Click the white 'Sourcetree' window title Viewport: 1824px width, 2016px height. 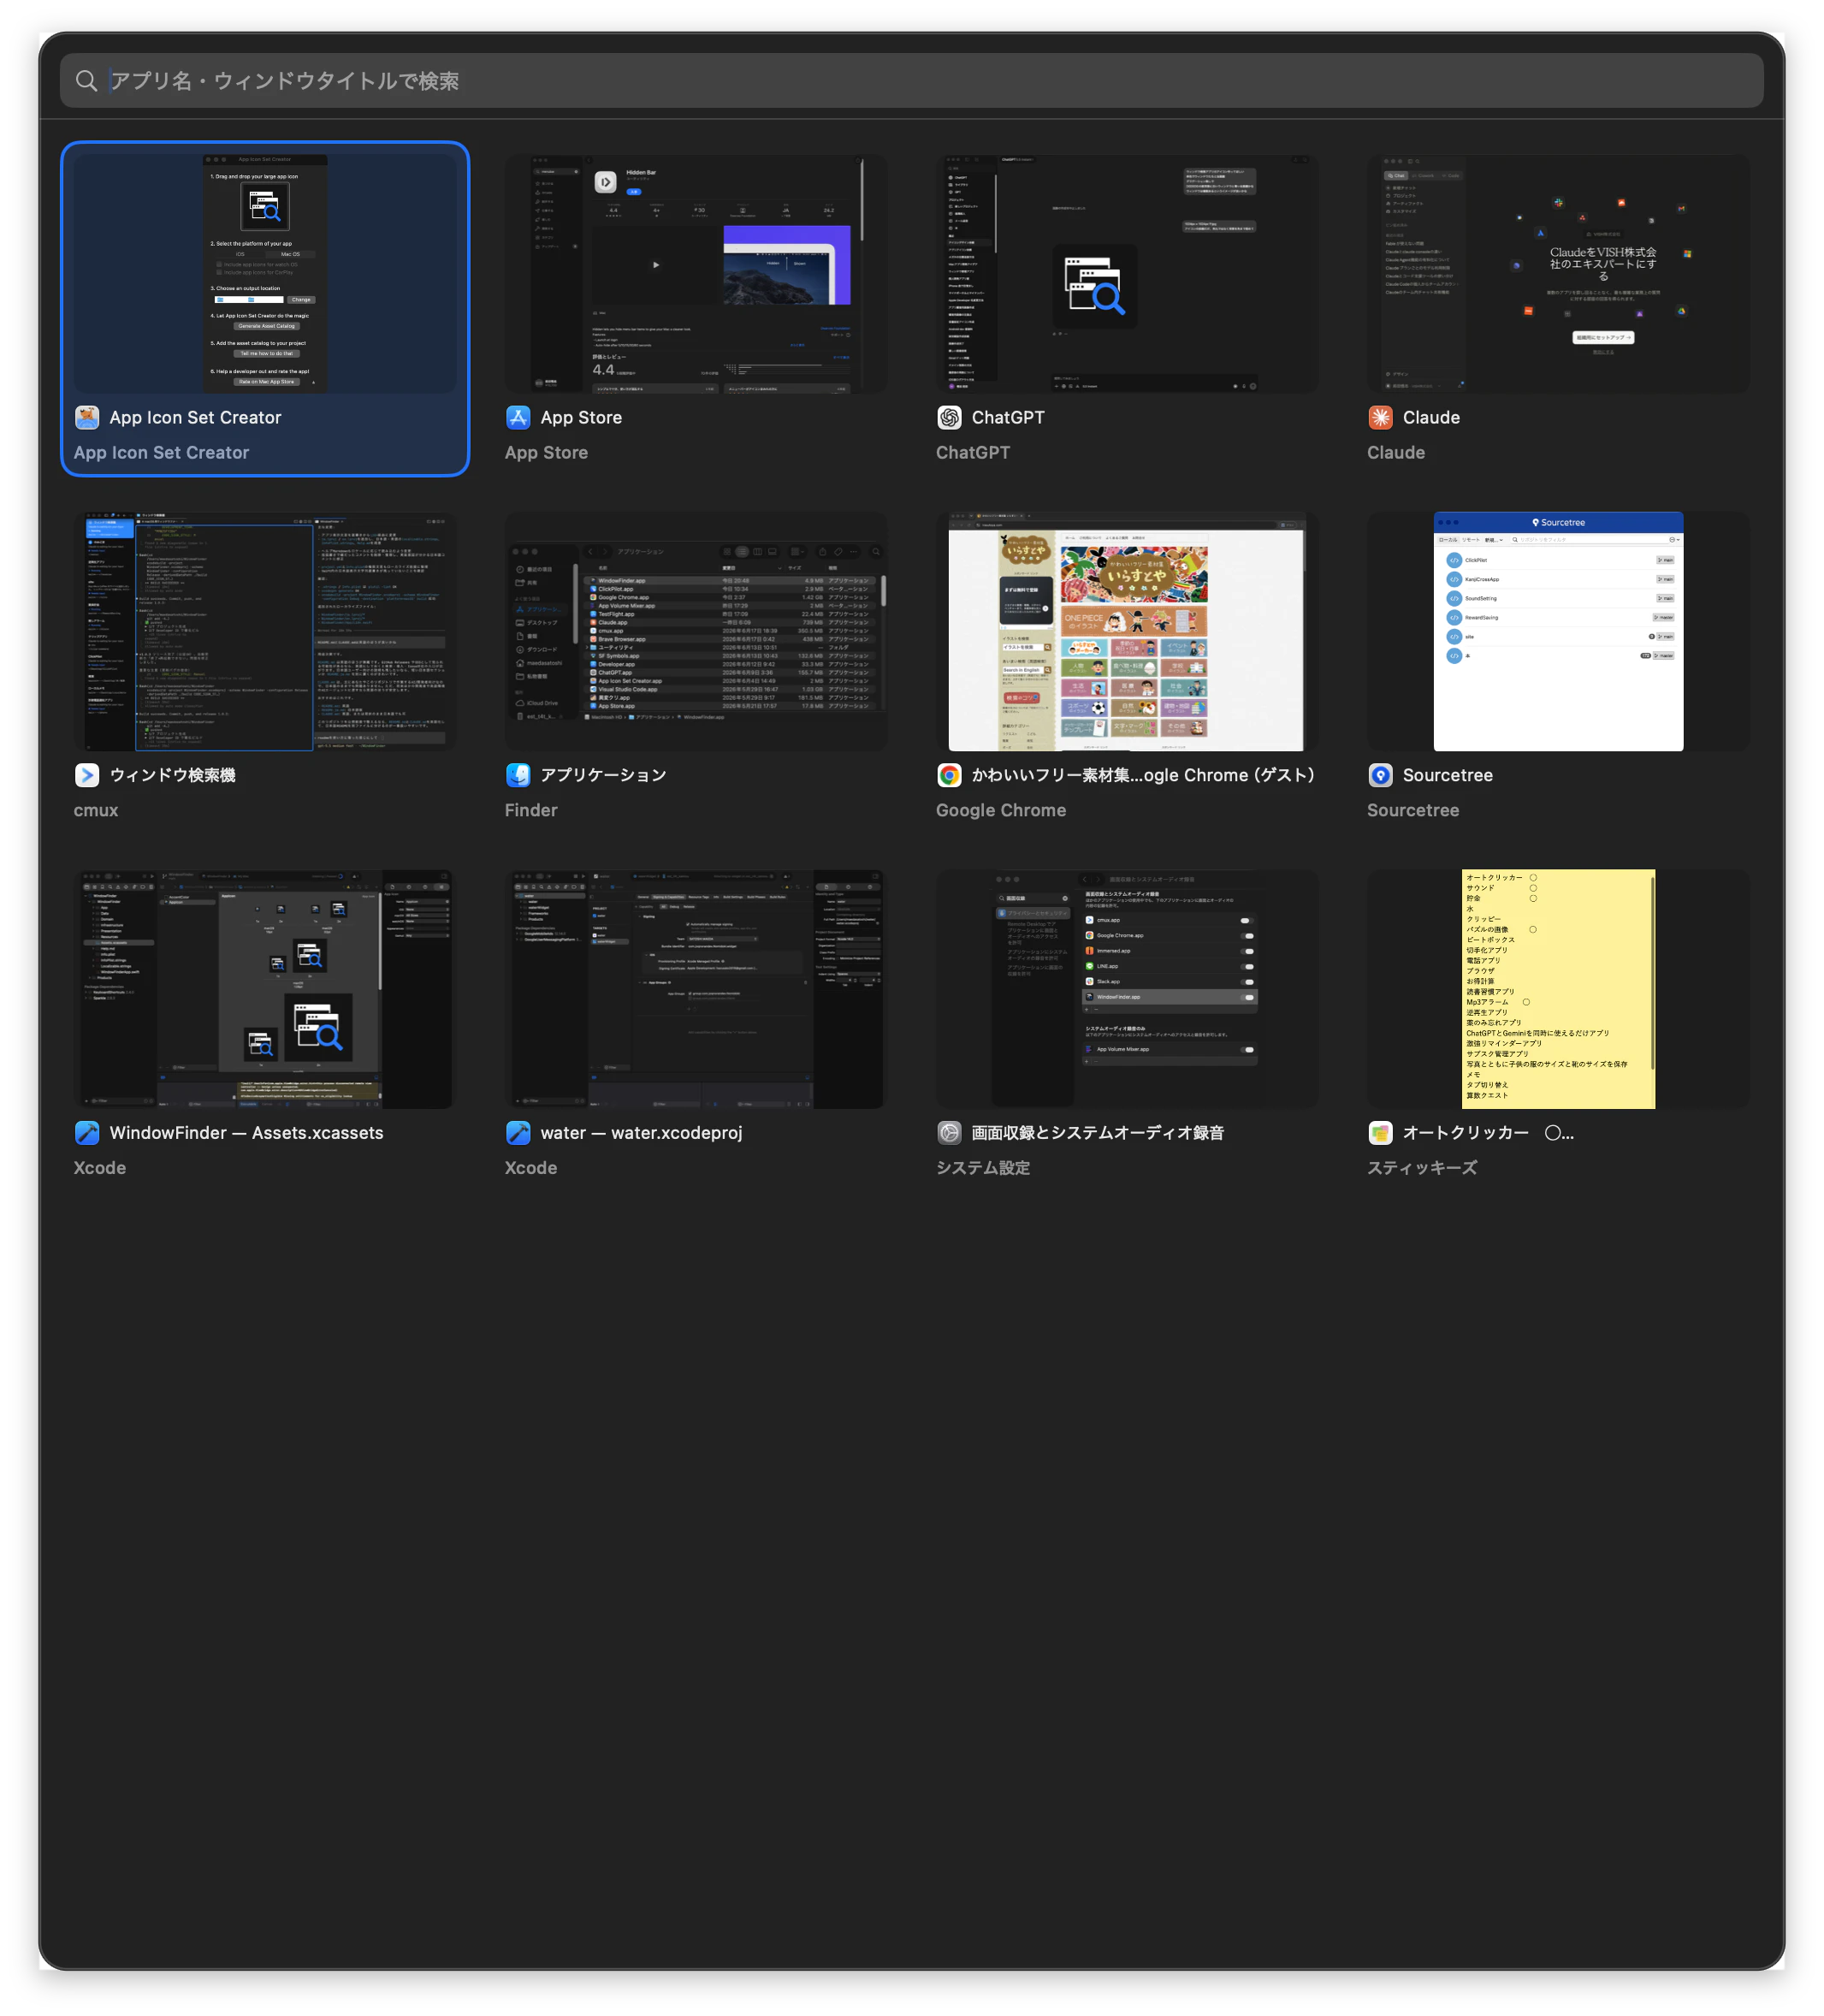pos(1447,775)
